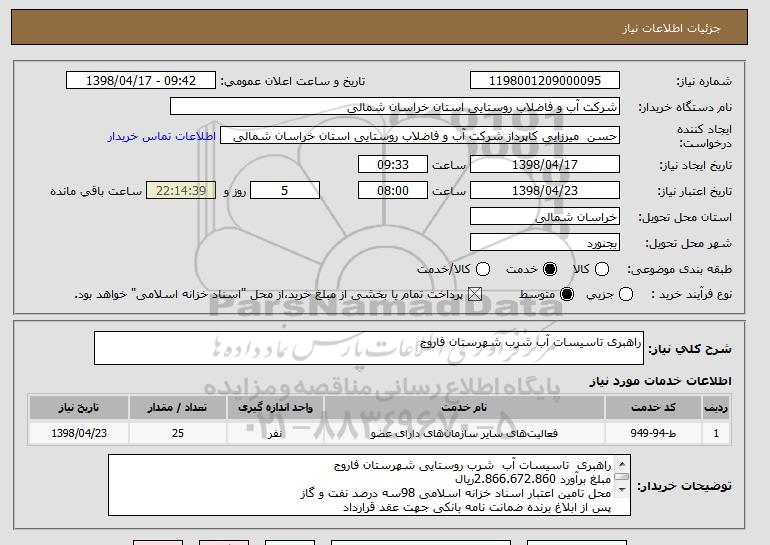Click validity time field 08:00
The width and height of the screenshot is (770, 545).
tap(393, 191)
